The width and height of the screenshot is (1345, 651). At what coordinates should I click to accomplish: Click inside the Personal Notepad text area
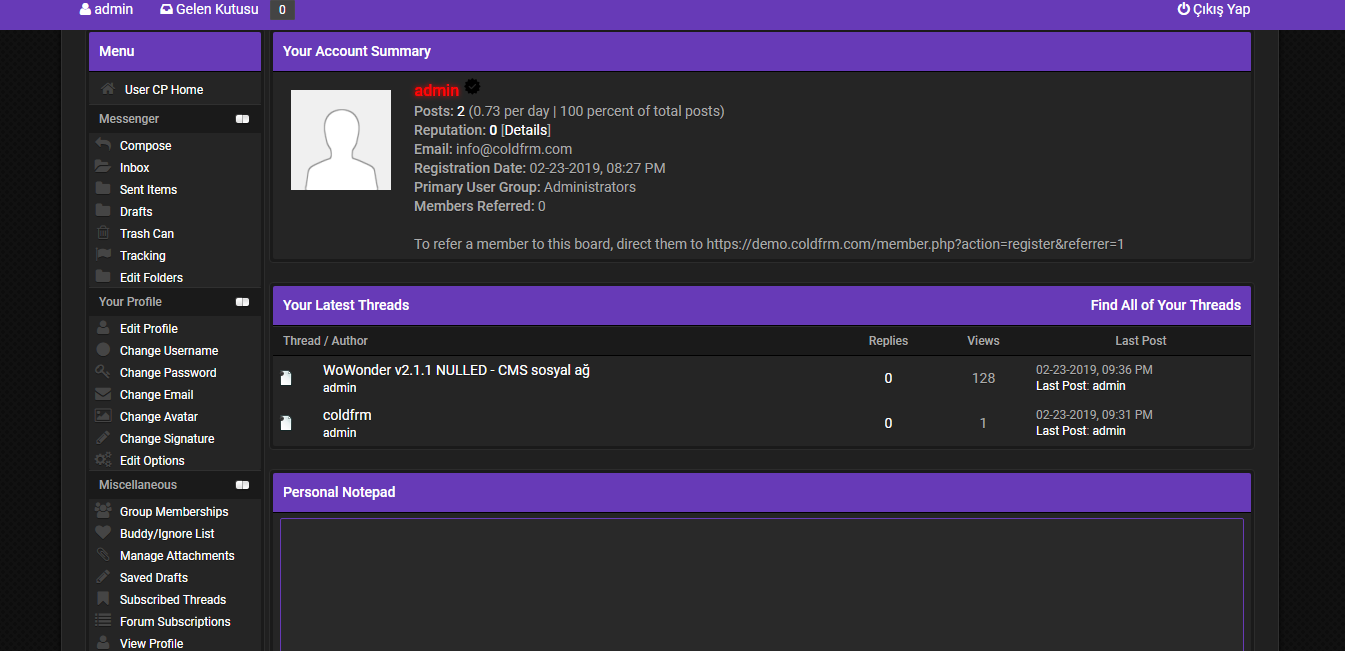tap(761, 585)
